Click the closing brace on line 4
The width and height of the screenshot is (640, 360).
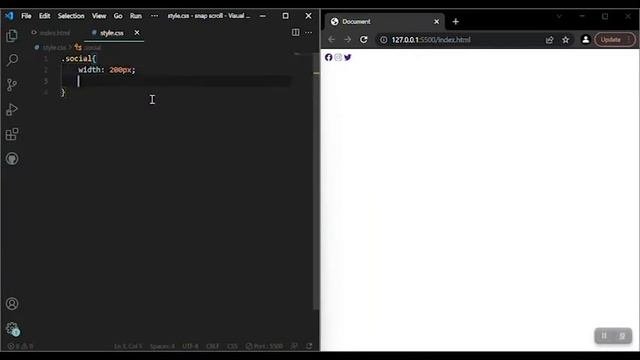(x=63, y=93)
